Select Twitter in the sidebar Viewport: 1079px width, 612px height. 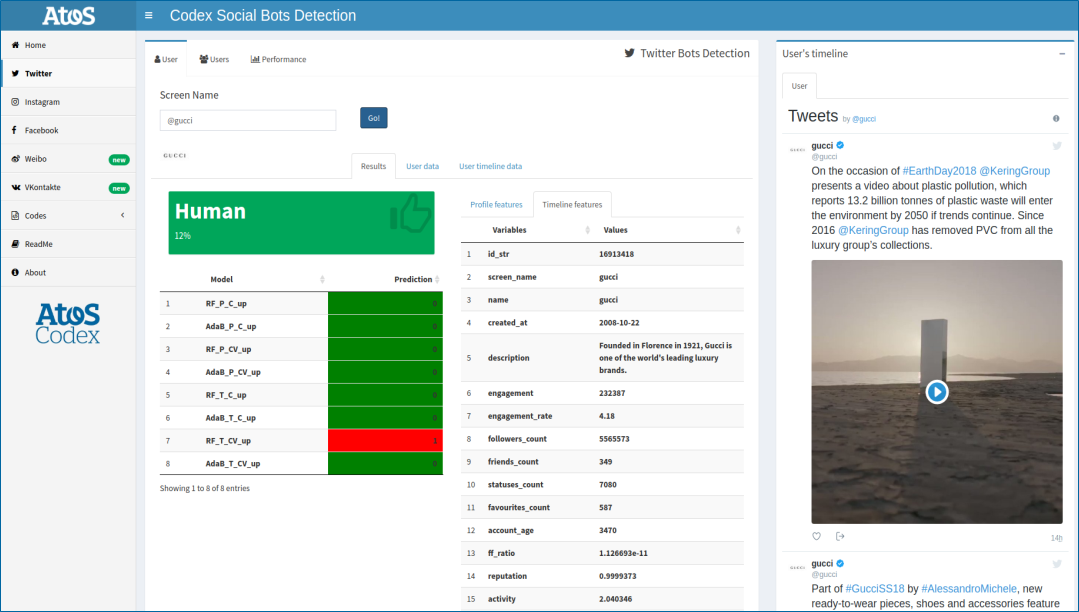point(68,73)
